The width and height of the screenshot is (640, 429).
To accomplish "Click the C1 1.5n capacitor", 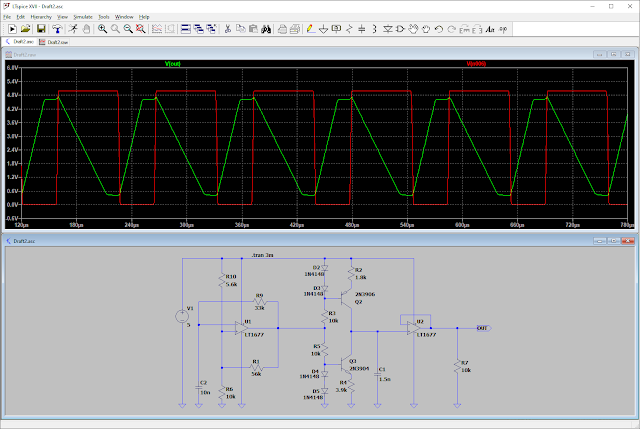I will point(377,376).
